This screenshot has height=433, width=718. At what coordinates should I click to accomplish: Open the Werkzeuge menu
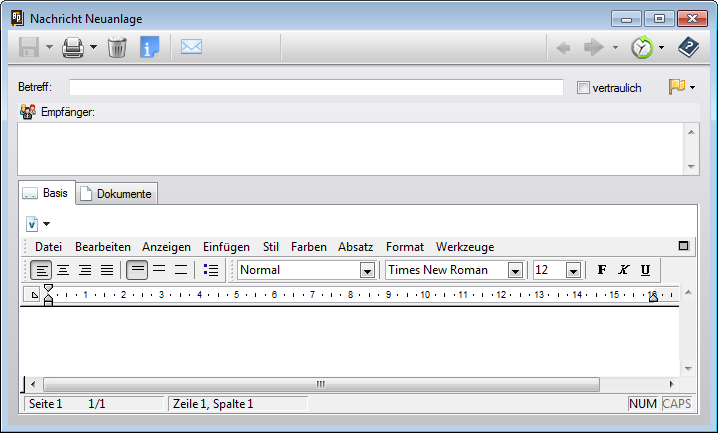tap(464, 247)
